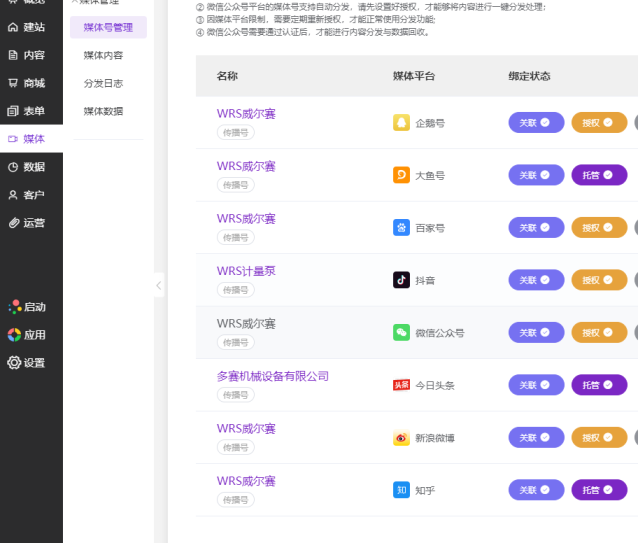The width and height of the screenshot is (638, 543).
Task: Toggle 授权 status for the 抖音 row
Action: (598, 280)
